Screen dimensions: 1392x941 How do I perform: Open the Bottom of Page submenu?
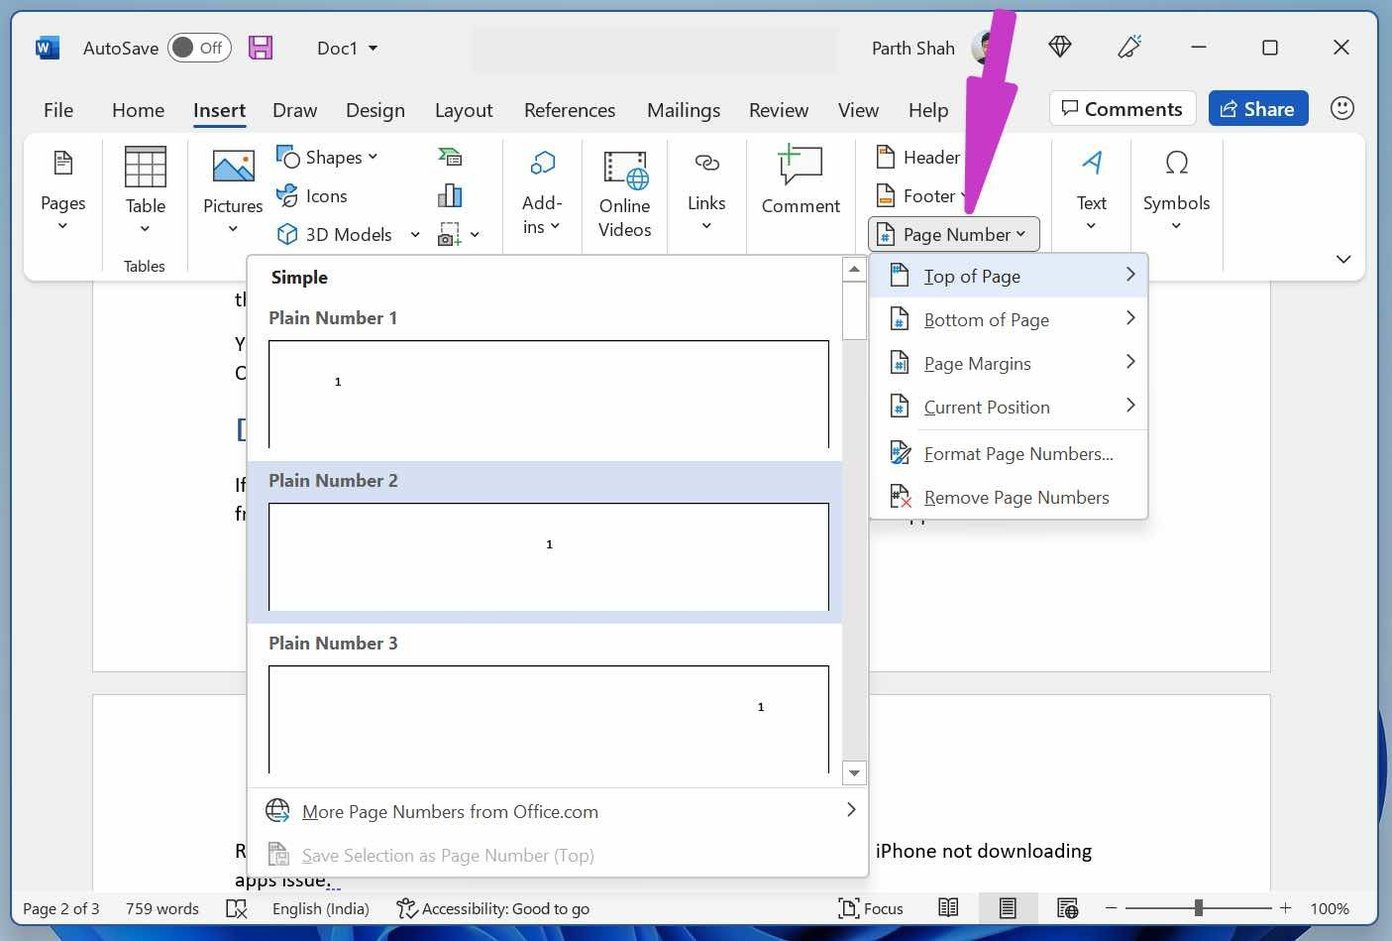pyautogui.click(x=1008, y=319)
